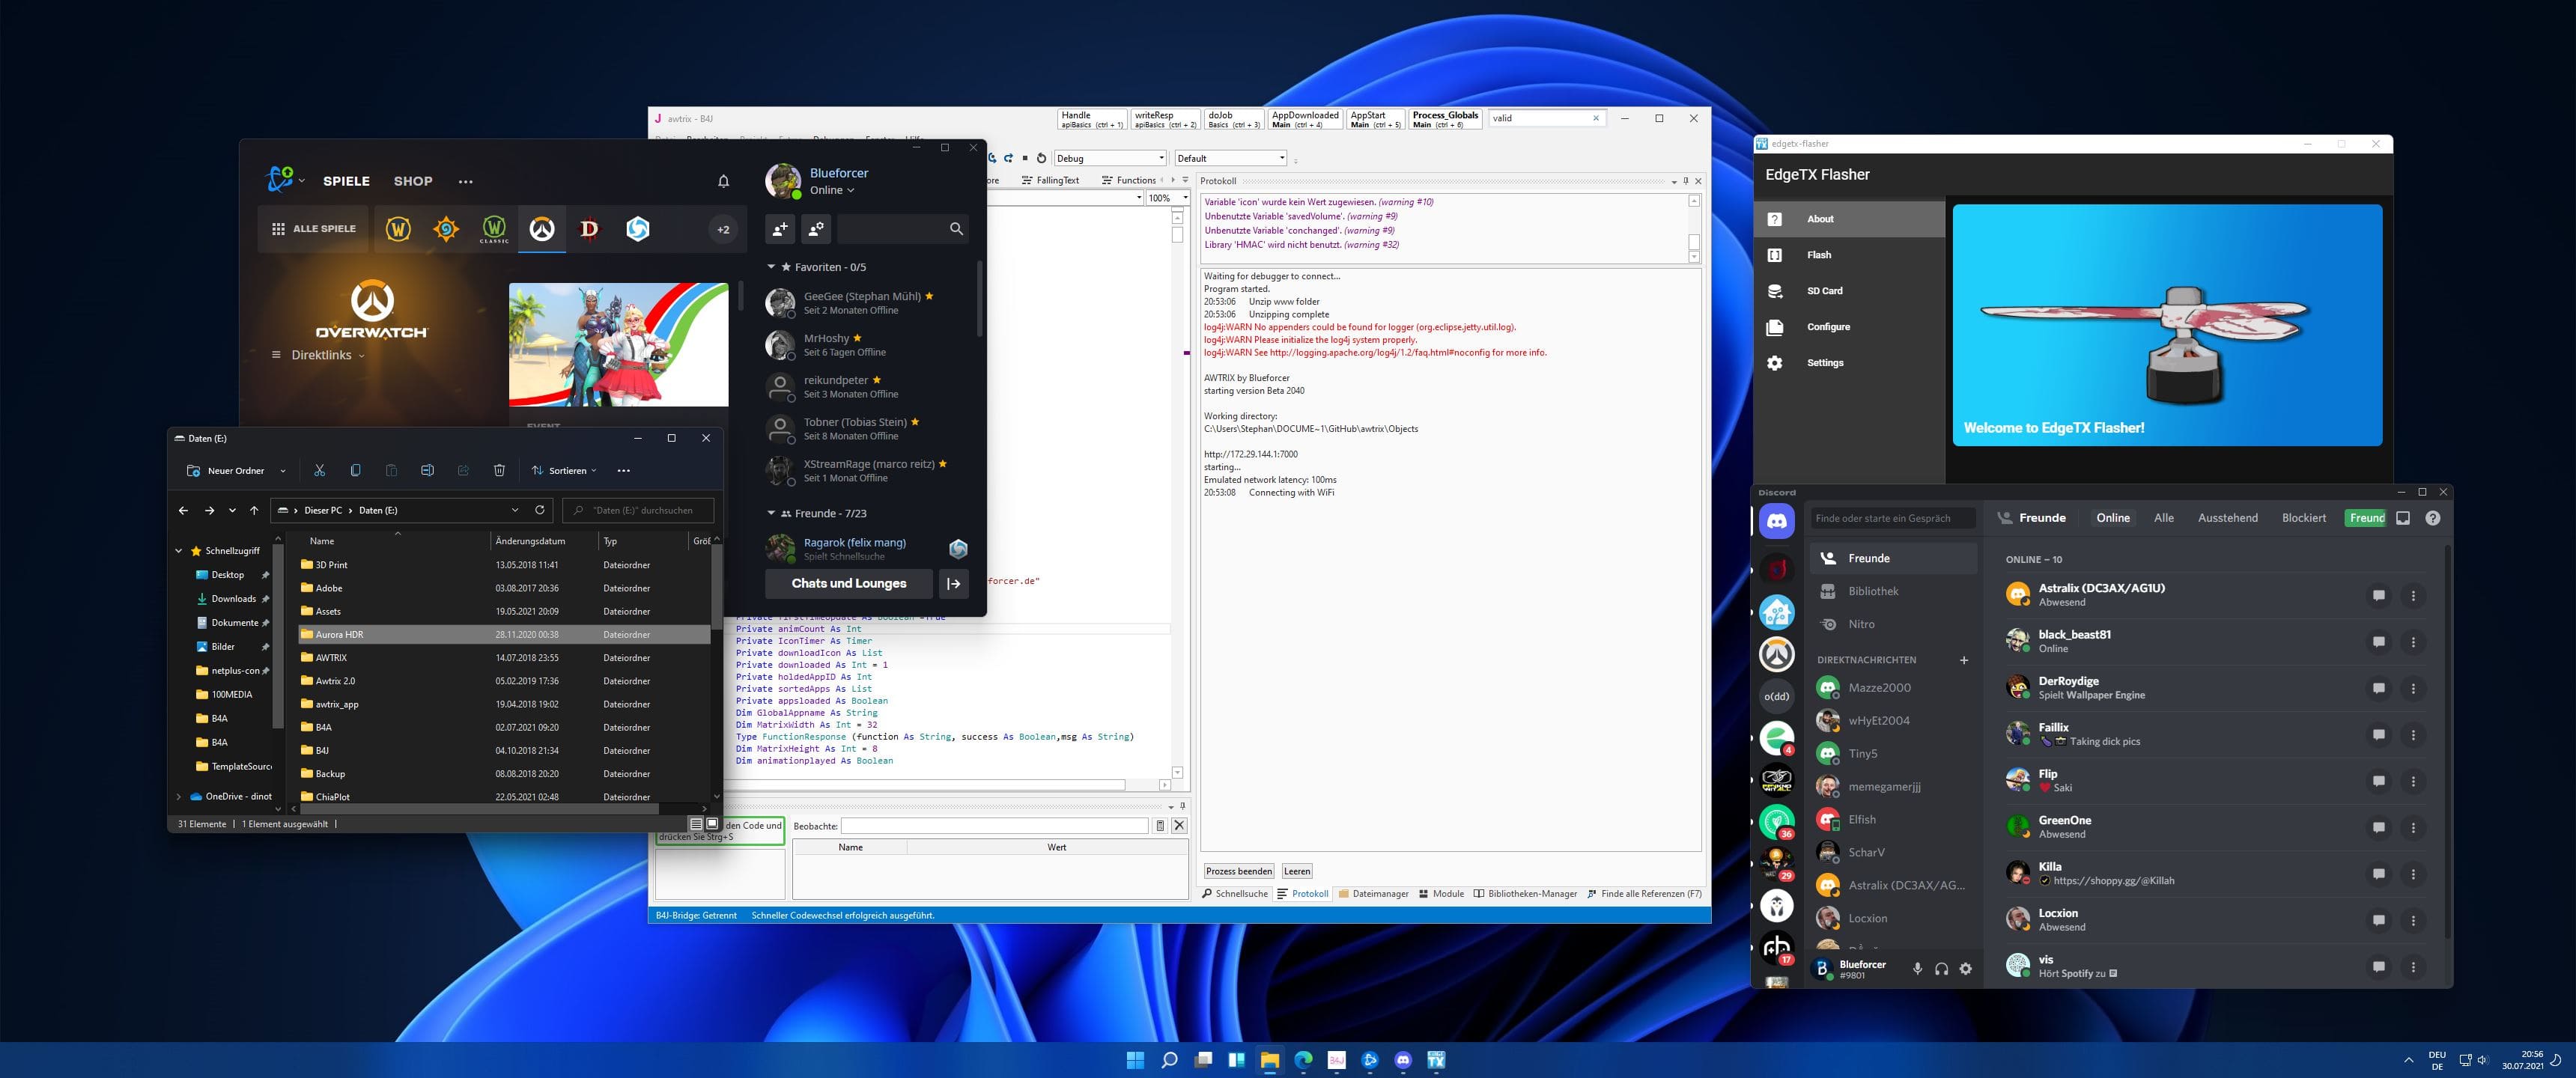Click the Battle.net notification bell
This screenshot has height=1078, width=2576.
tap(723, 181)
